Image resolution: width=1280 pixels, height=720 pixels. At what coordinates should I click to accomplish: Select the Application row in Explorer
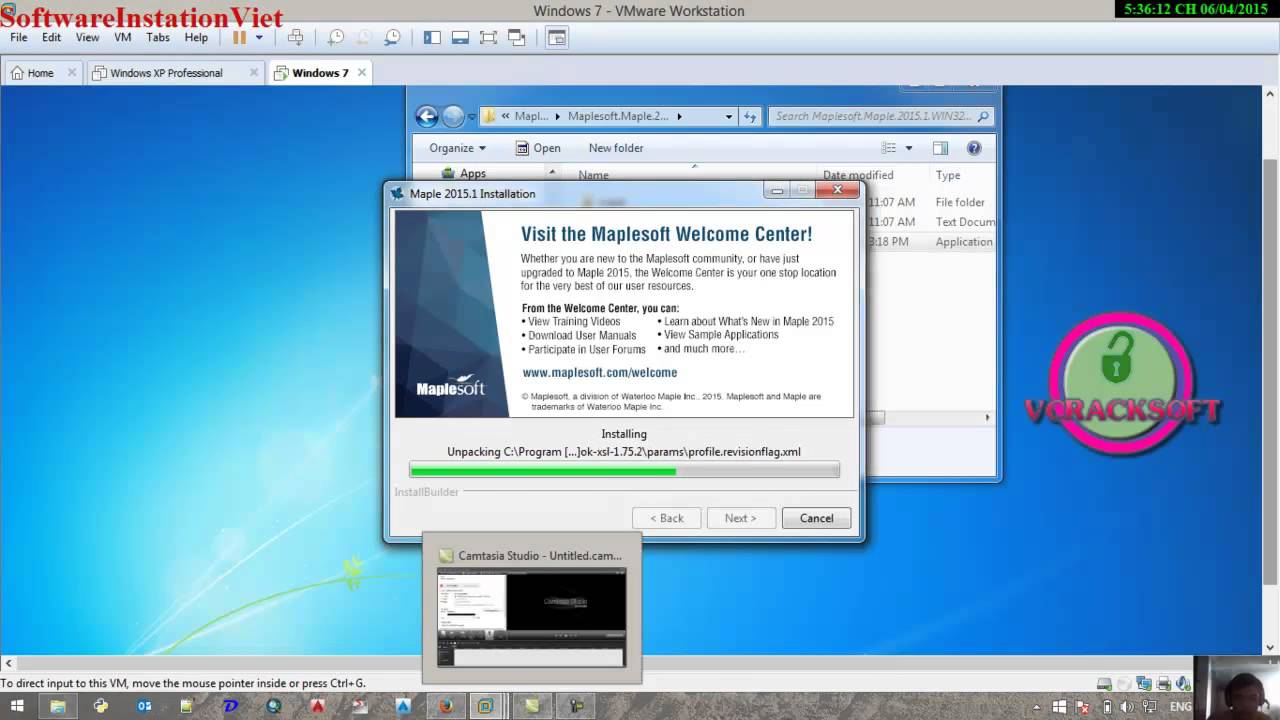click(930, 242)
